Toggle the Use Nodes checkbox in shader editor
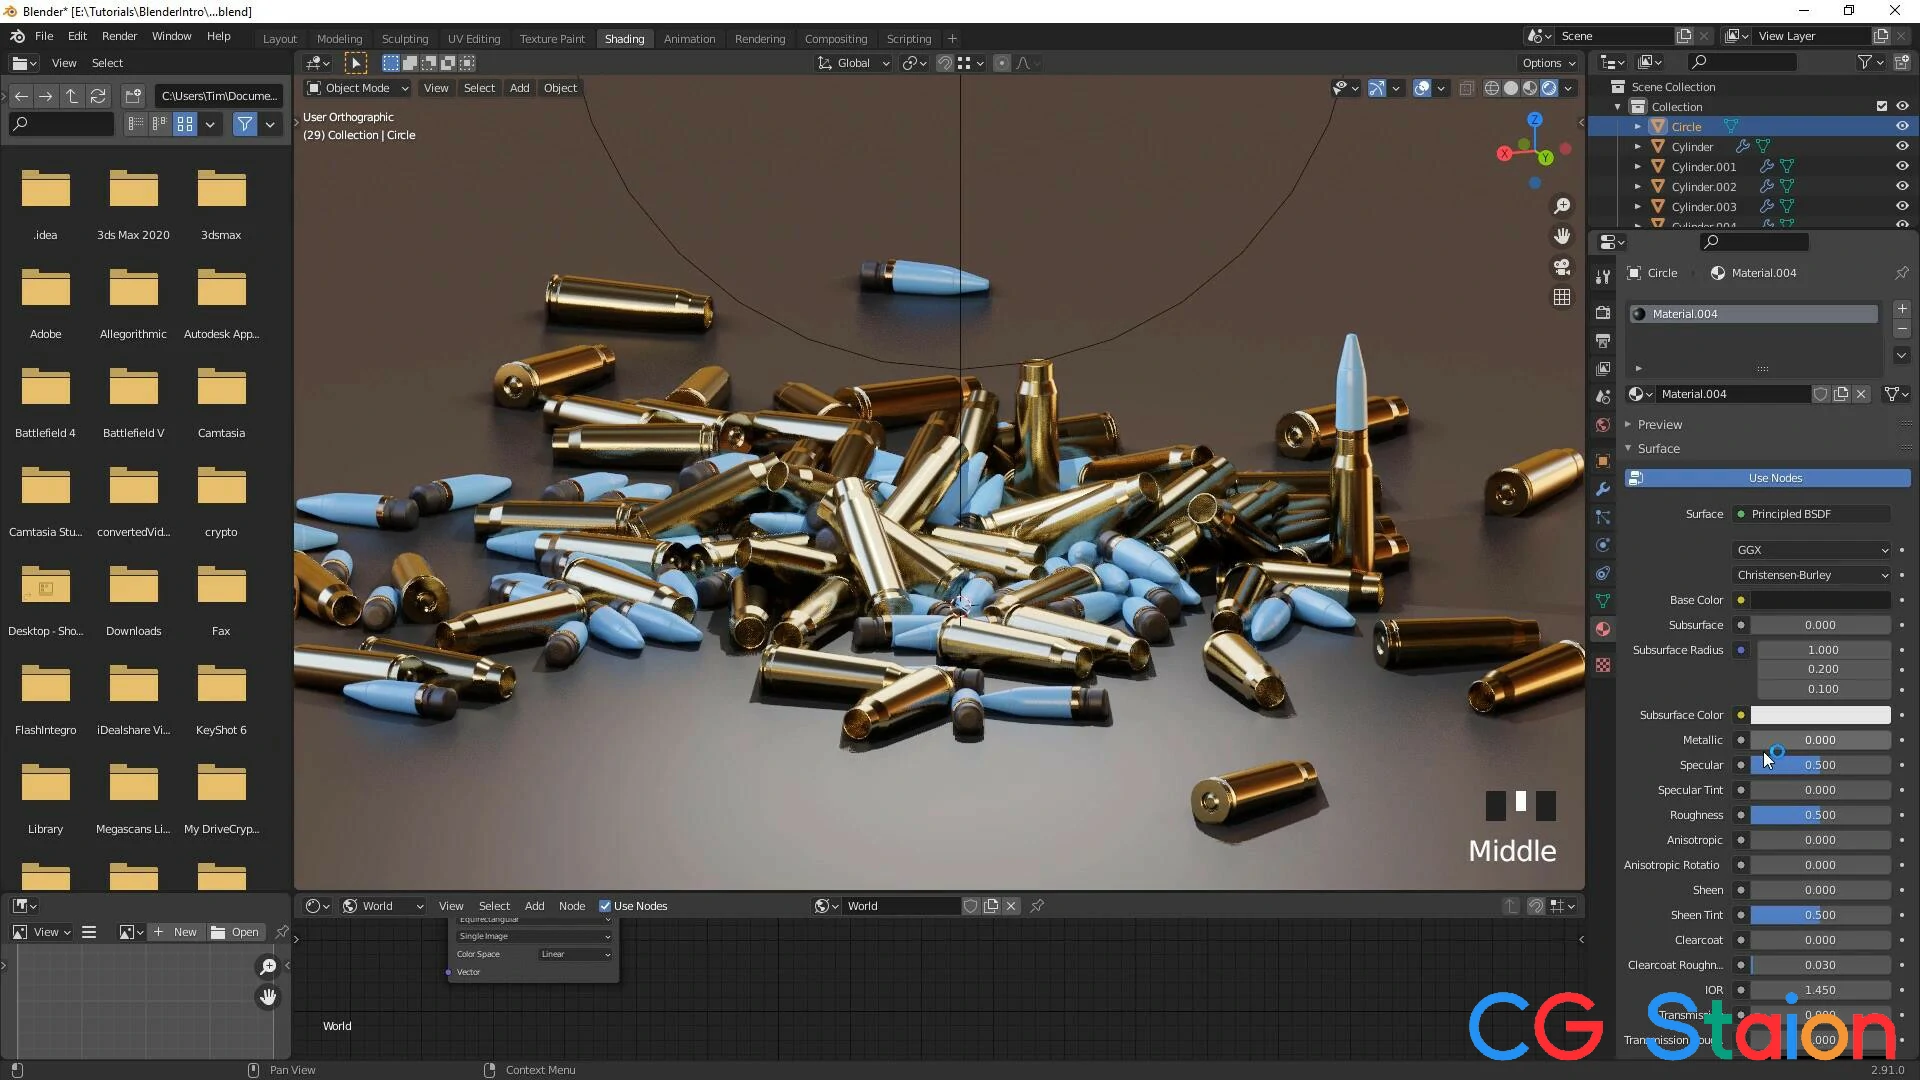 (607, 906)
